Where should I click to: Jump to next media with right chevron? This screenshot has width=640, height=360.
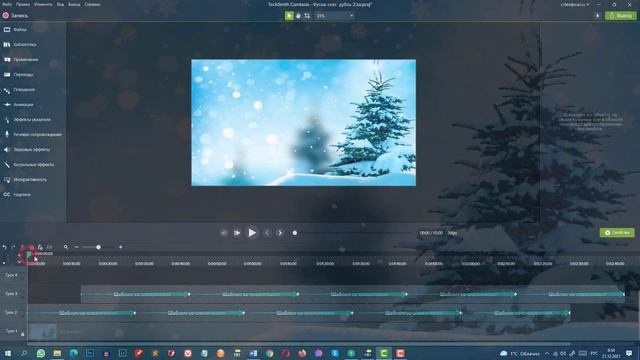[280, 233]
